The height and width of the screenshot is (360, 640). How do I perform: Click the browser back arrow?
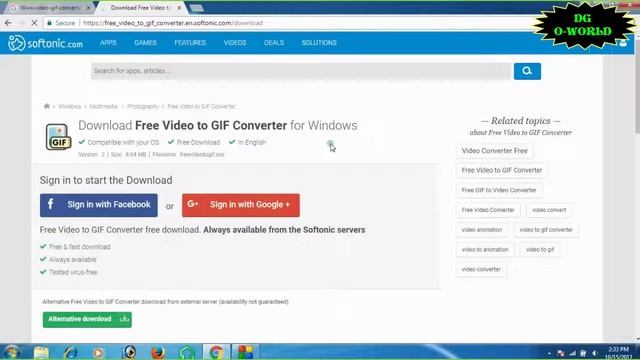(8, 23)
